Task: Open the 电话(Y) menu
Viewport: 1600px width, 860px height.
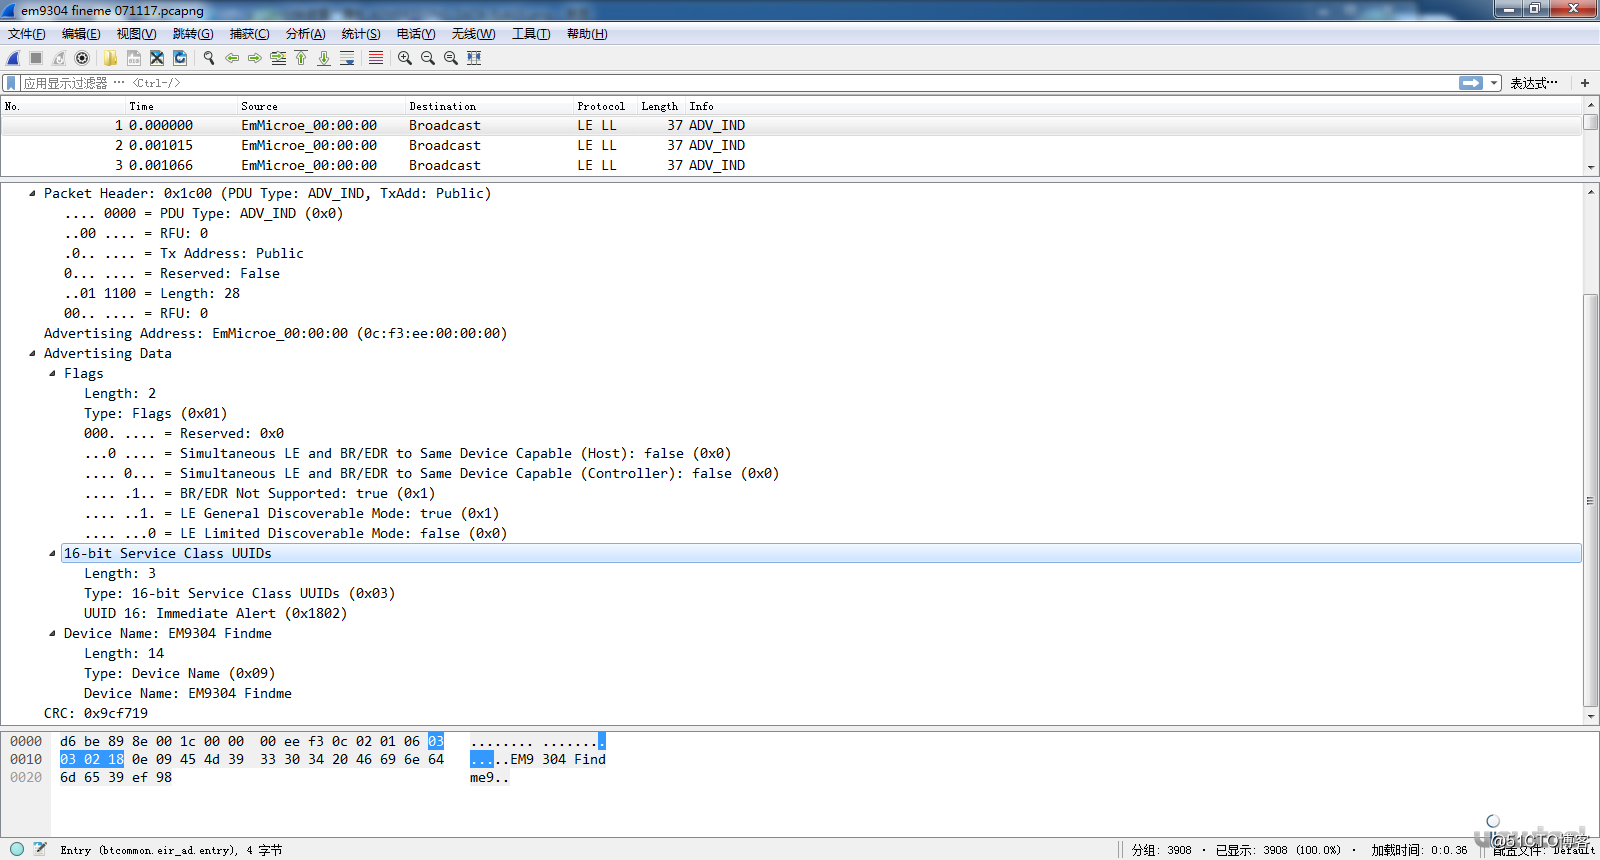Action: (x=416, y=34)
